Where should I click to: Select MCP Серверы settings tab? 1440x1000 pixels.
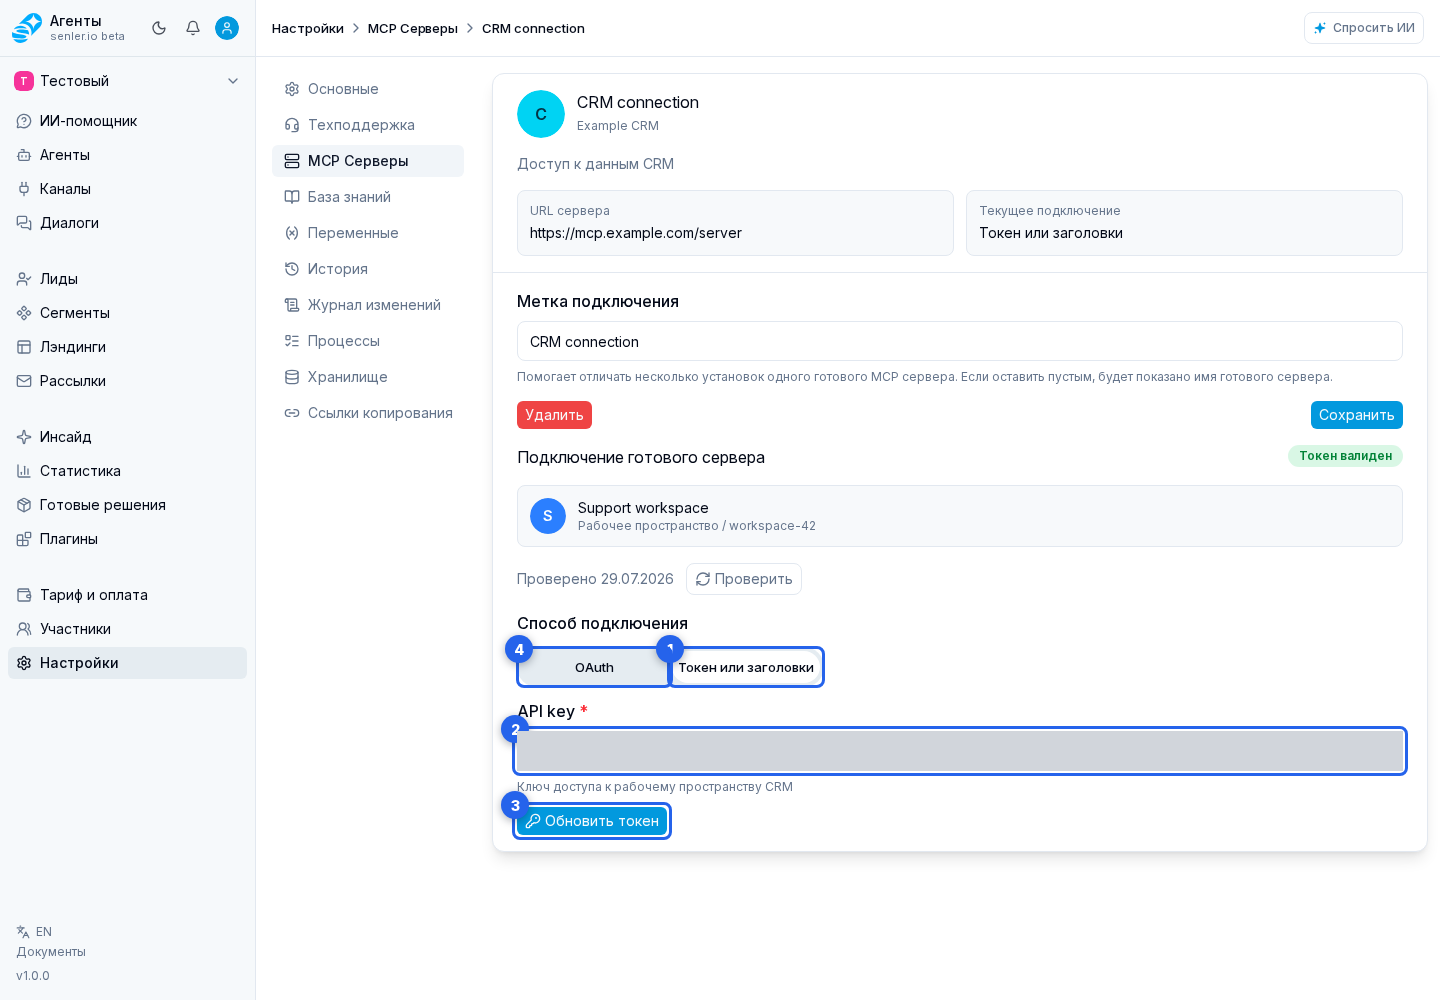[368, 161]
